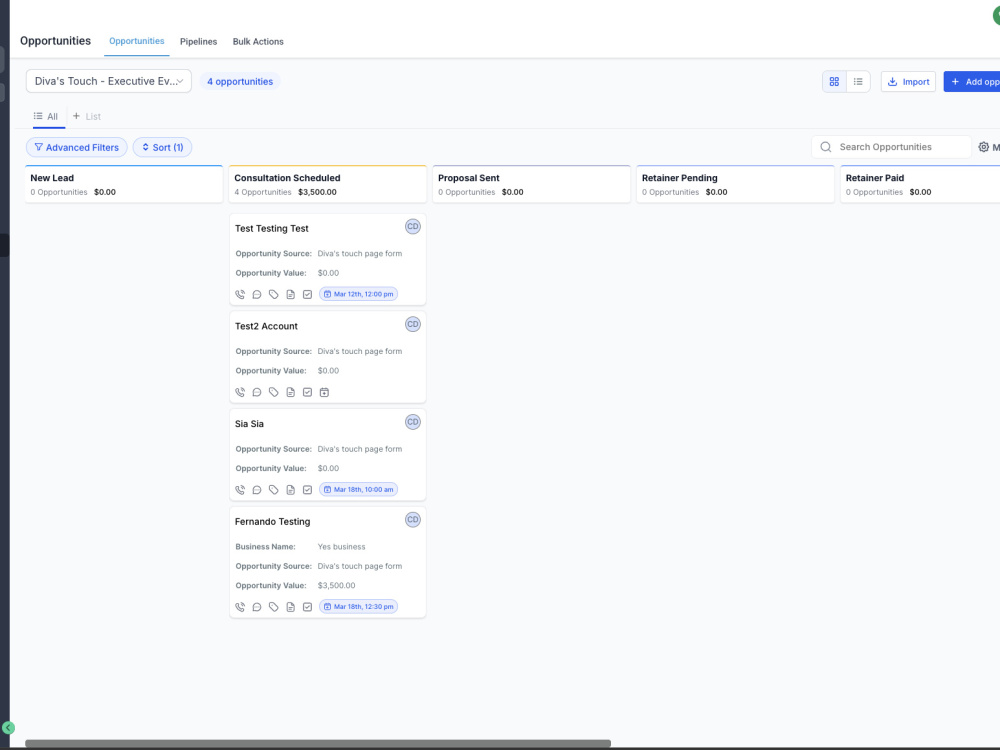This screenshot has width=1000, height=750.
Task: Click the Proposal Sent stage header
Action: [x=531, y=184]
